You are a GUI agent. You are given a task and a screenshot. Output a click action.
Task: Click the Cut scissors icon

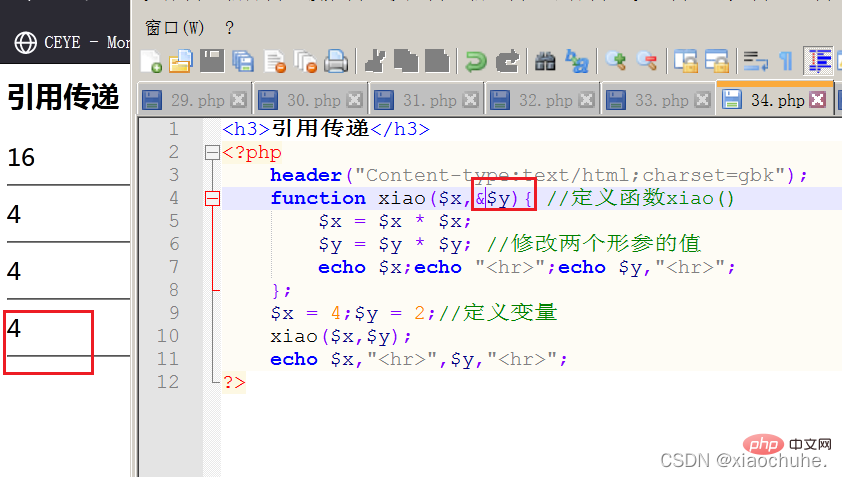point(375,61)
